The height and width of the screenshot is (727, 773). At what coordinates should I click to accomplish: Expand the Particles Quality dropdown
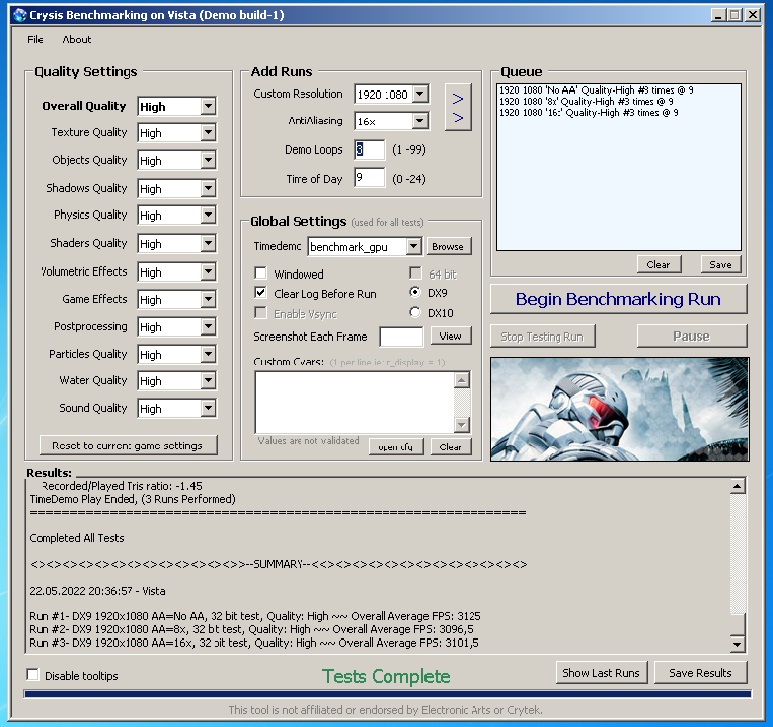coord(209,354)
